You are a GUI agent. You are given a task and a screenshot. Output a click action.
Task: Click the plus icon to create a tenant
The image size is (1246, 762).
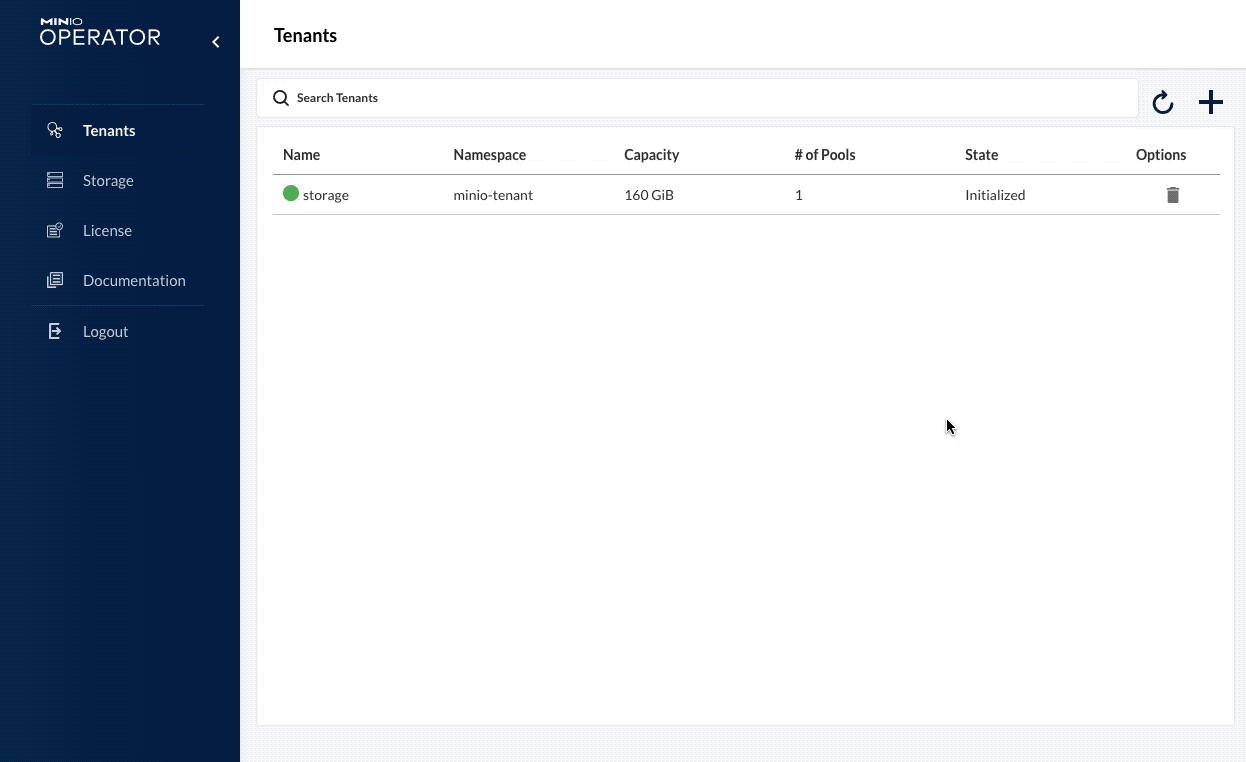coord(1210,101)
